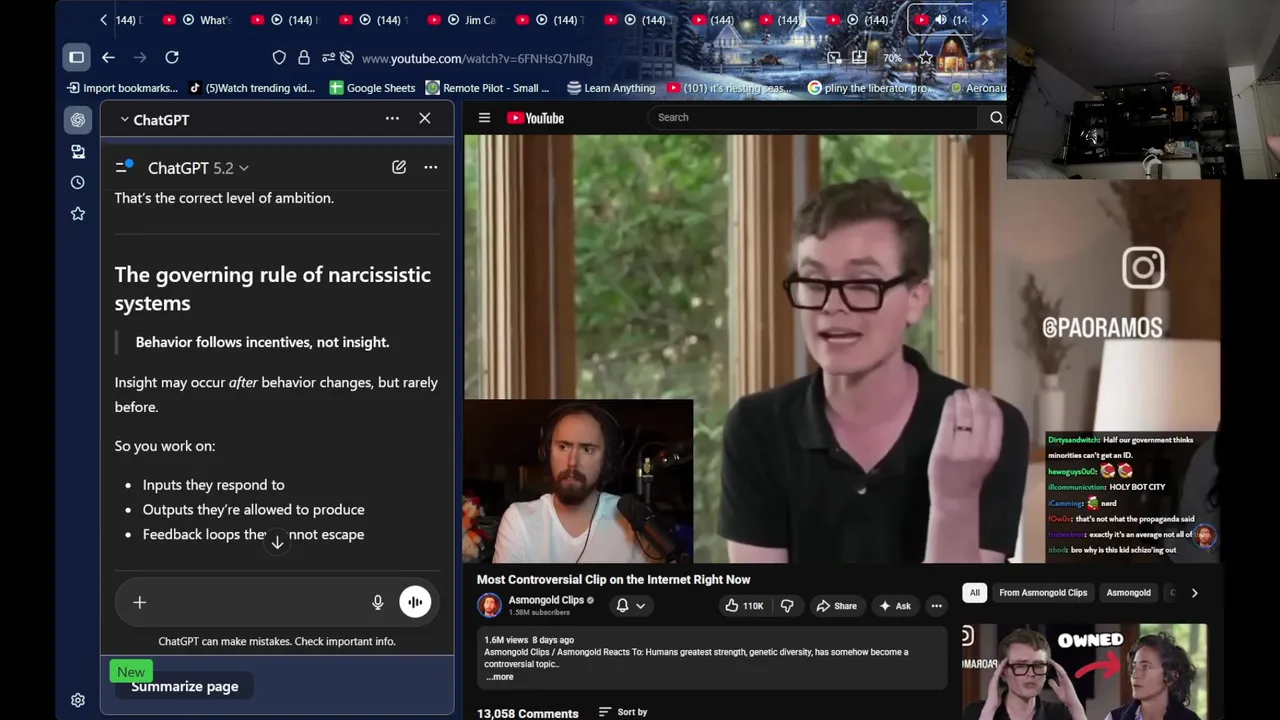
Task: Open the Bookmarks sidebar star icon
Action: 78,214
